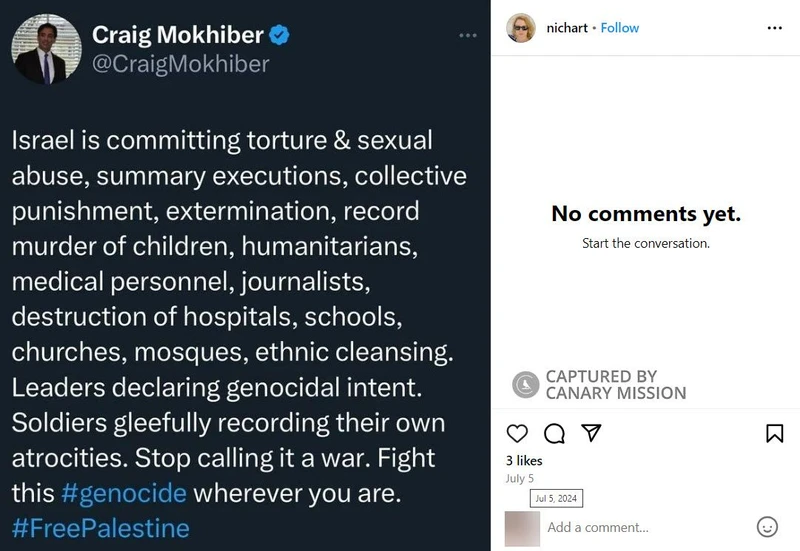The height and width of the screenshot is (551, 800).
Task: Save the post using the bookmark icon
Action: [774, 433]
